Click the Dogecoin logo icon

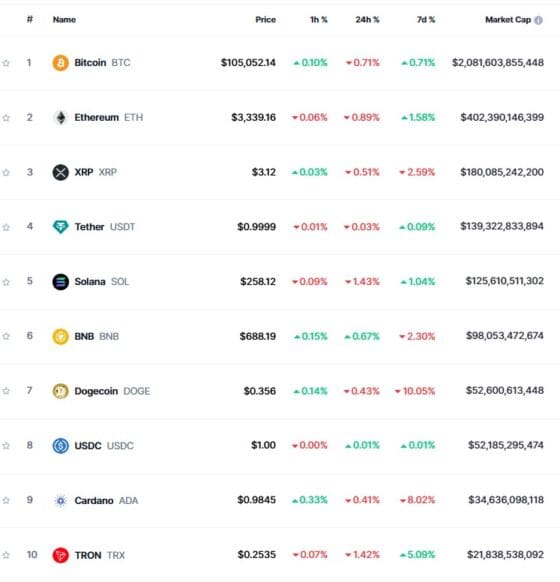pyautogui.click(x=60, y=391)
